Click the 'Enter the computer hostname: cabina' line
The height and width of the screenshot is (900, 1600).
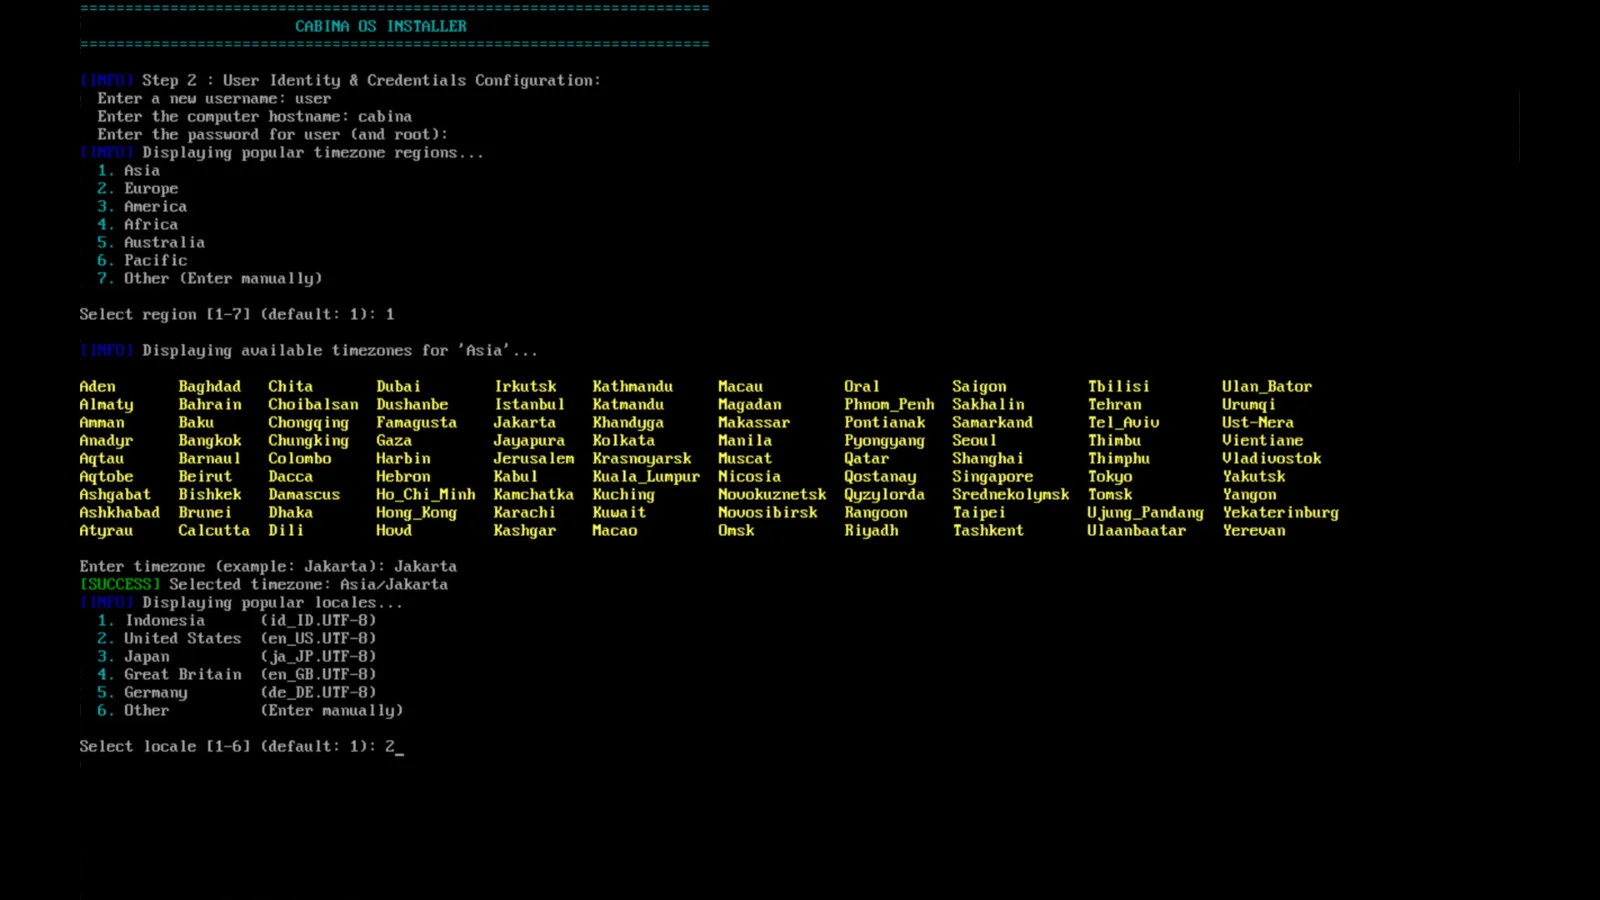point(254,116)
